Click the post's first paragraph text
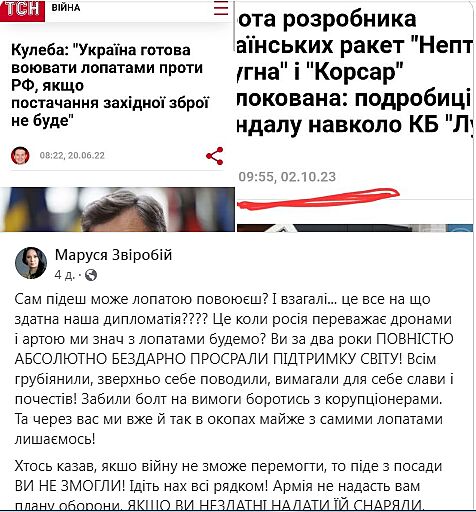Screen dimensions: 476x512 234,369
